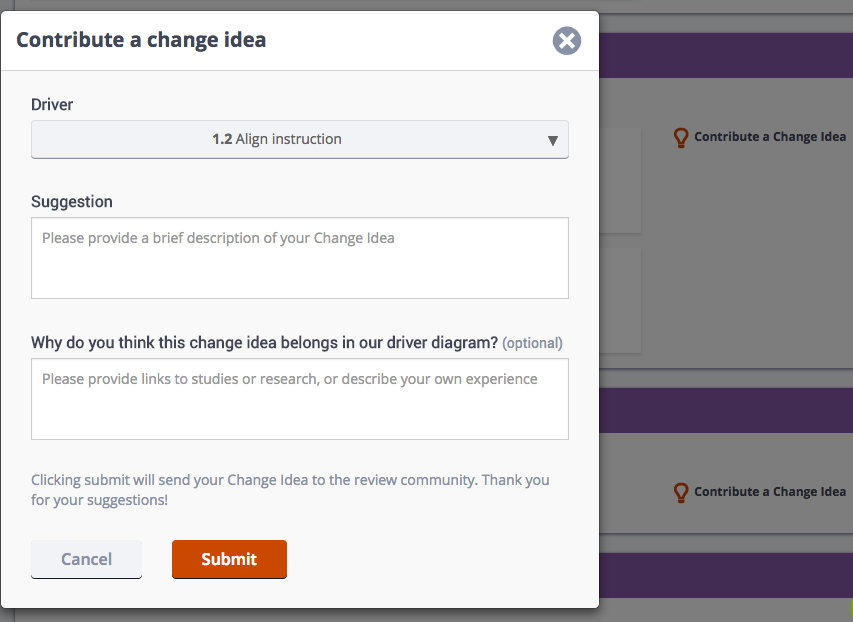Image resolution: width=853 pixels, height=622 pixels.
Task: Click the Driver field label
Action: tap(52, 104)
